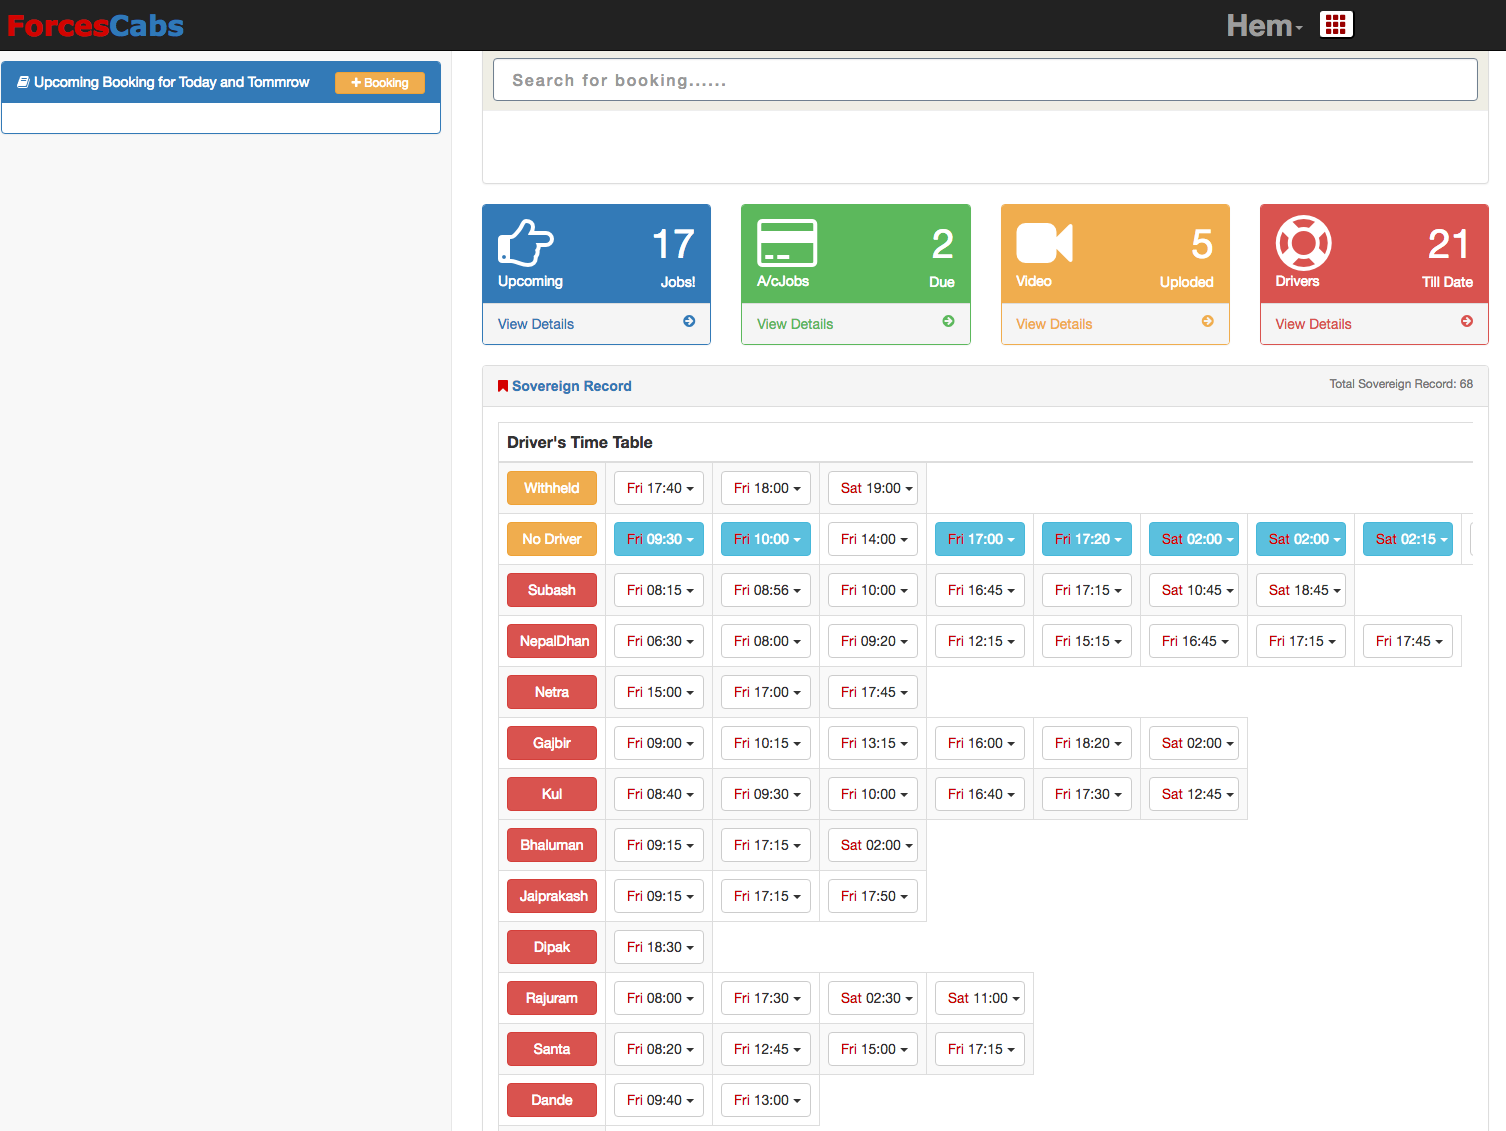This screenshot has height=1131, width=1506.
Task: Open No Driver Fri 09:30 dropdown
Action: tap(659, 539)
